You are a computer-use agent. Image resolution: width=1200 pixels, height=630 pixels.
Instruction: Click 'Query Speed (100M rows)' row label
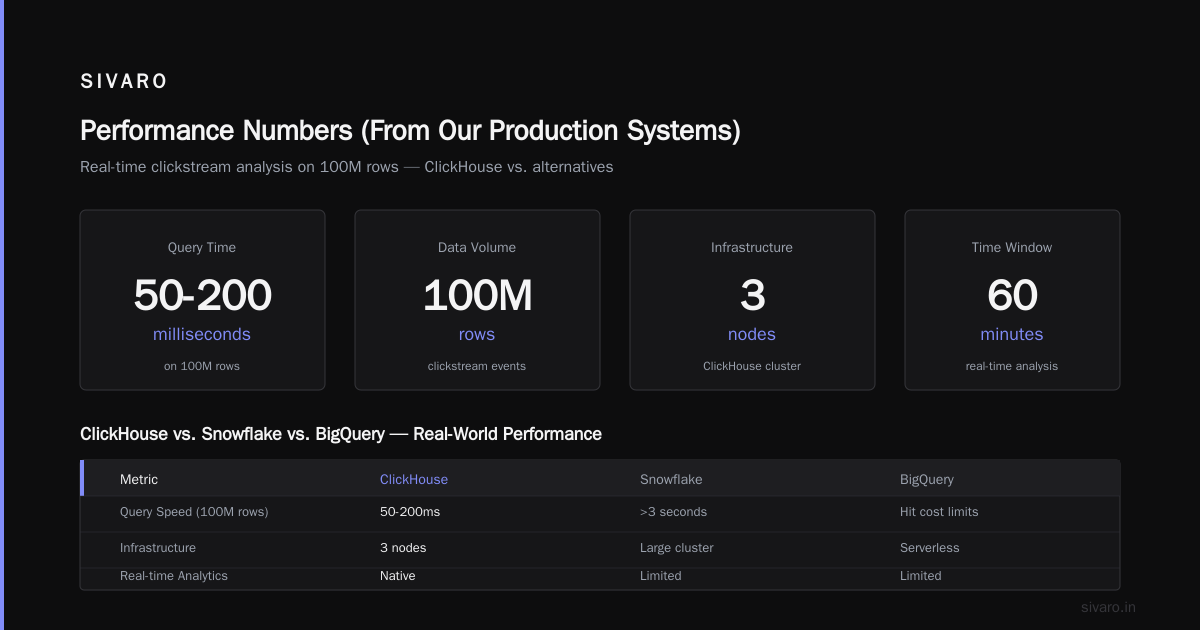click(x=194, y=512)
